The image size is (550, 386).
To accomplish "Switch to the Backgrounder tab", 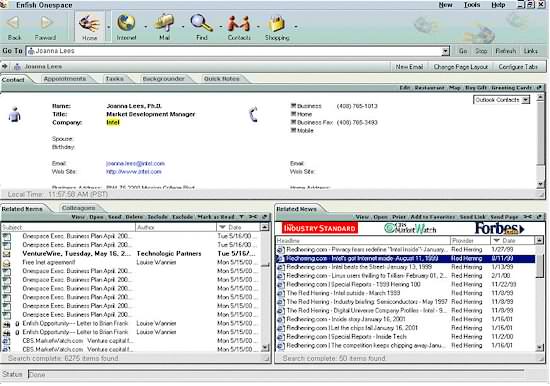I will click(x=163, y=79).
